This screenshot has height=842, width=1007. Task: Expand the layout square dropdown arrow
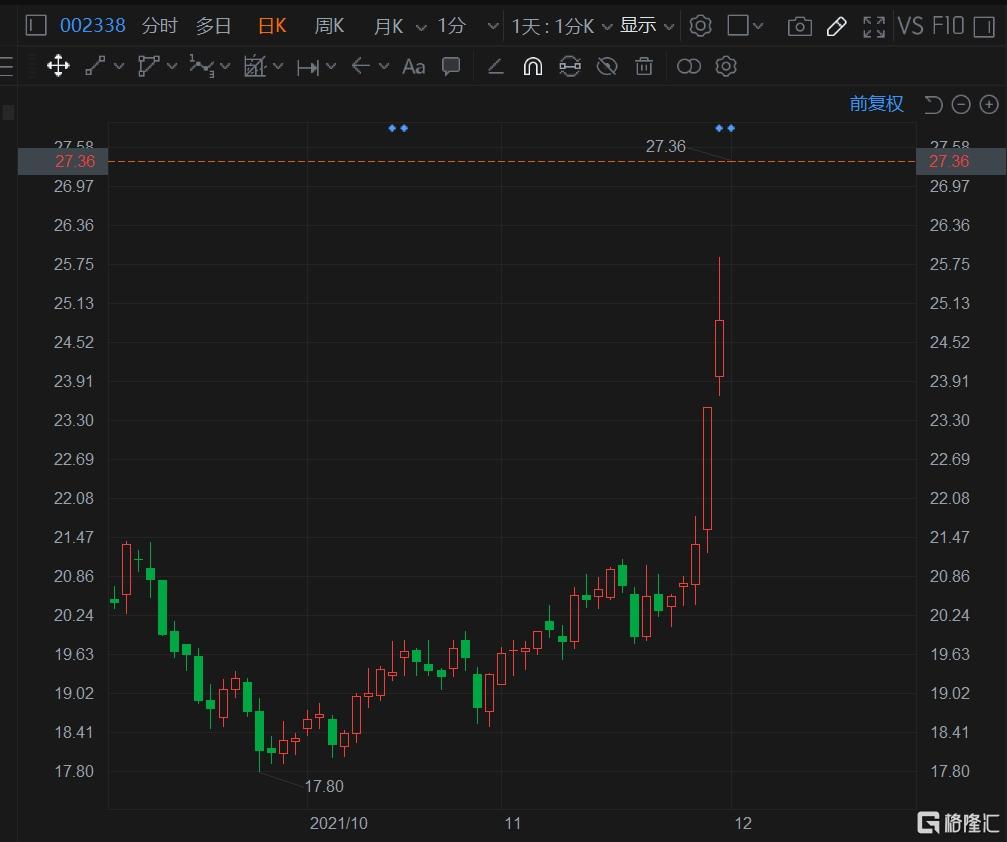coord(758,26)
